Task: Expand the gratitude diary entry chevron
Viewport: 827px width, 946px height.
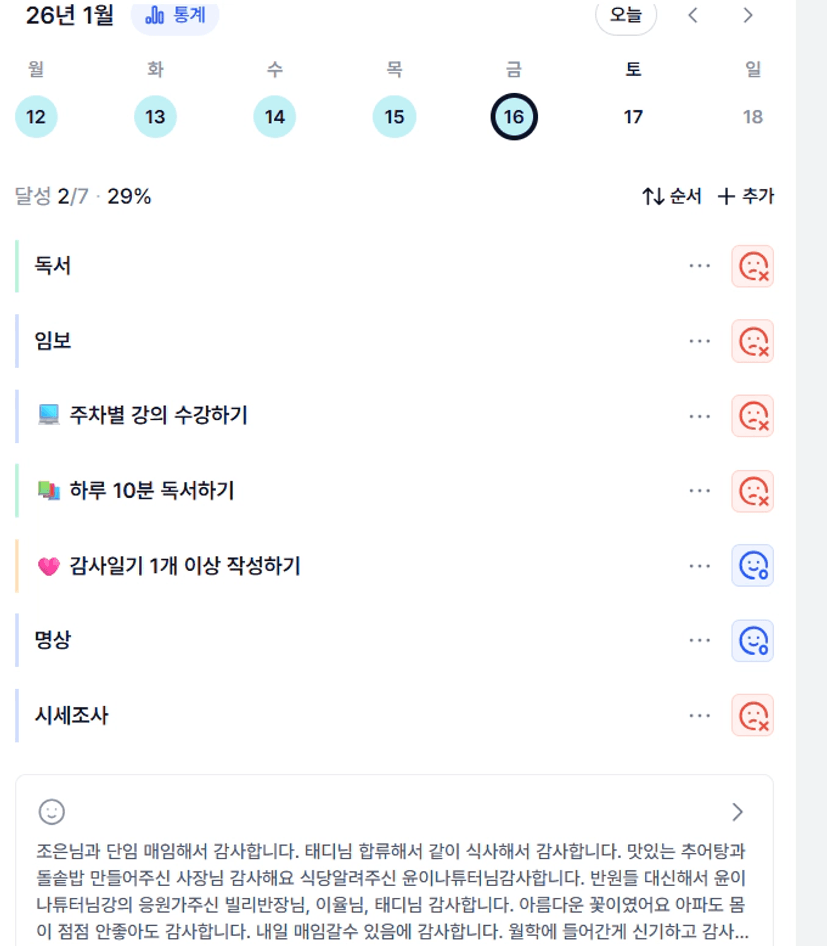Action: (x=738, y=811)
